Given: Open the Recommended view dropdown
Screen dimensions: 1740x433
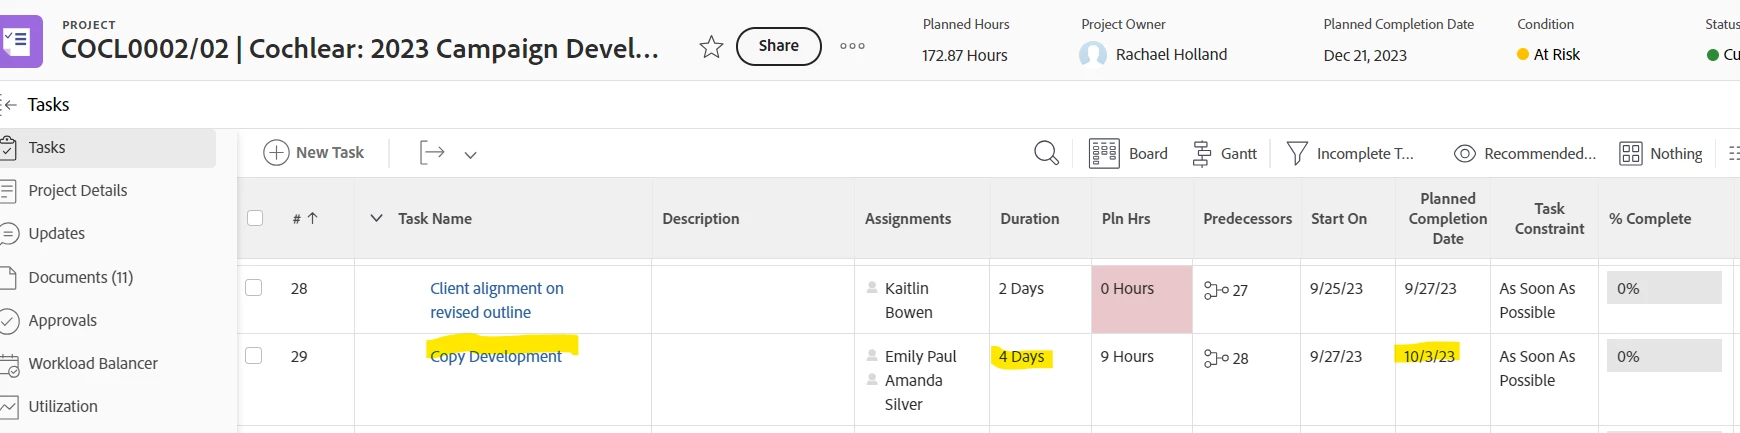Looking at the screenshot, I should point(1525,153).
